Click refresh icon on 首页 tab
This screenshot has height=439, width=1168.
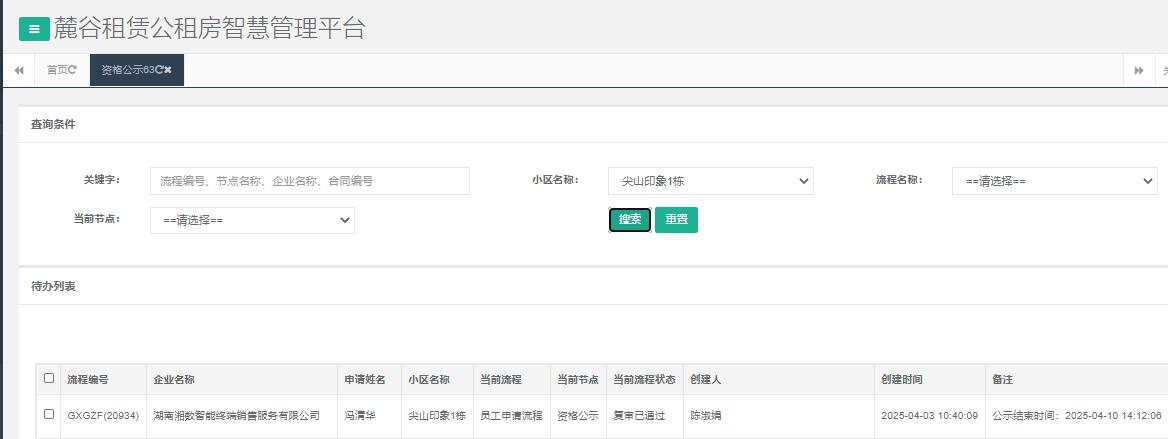click(72, 70)
